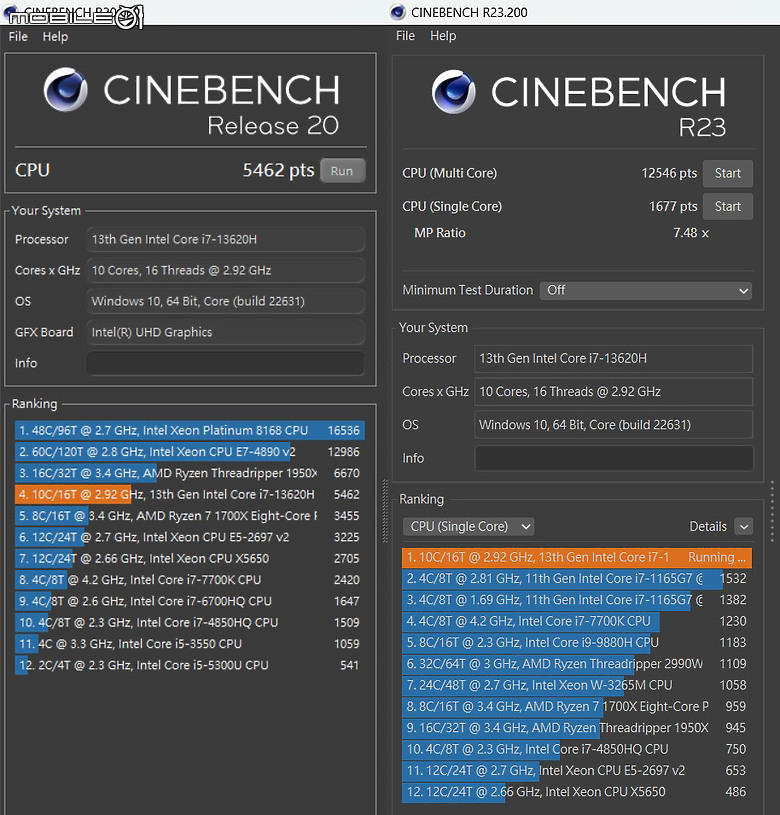Select R20 ranking row Core i7-4850HQ 1509

pyautogui.click(x=190, y=623)
